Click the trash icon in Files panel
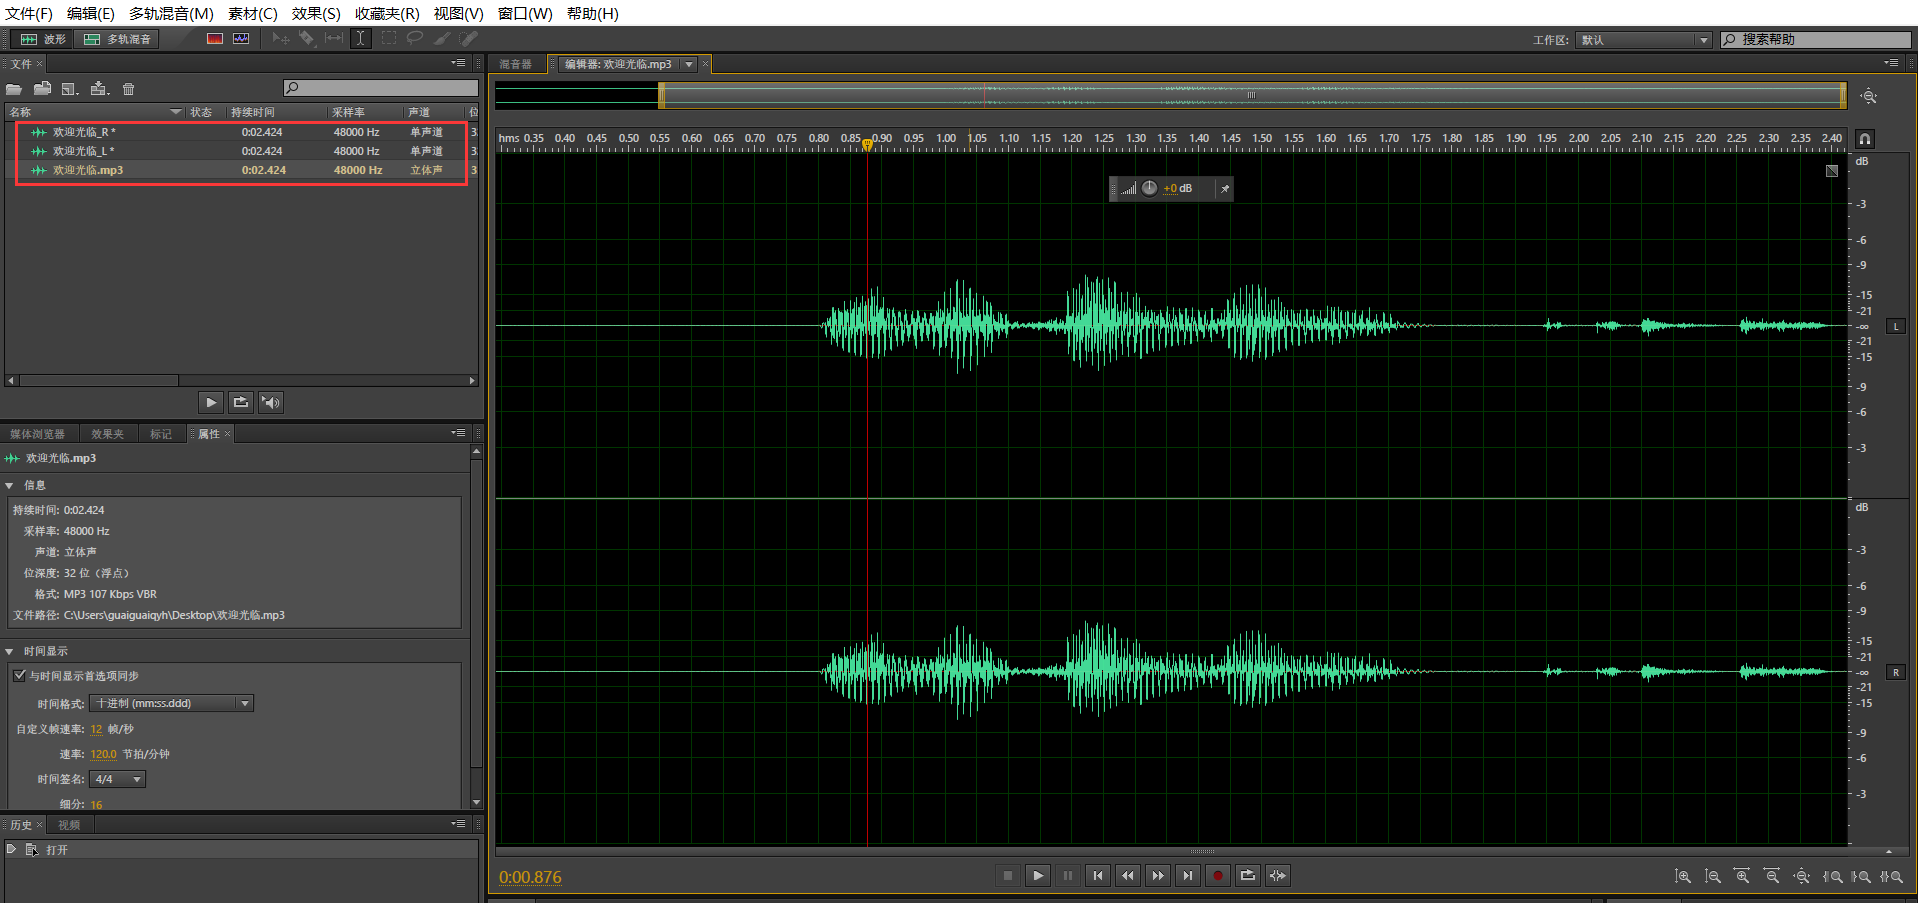The height and width of the screenshot is (903, 1918). tap(128, 89)
